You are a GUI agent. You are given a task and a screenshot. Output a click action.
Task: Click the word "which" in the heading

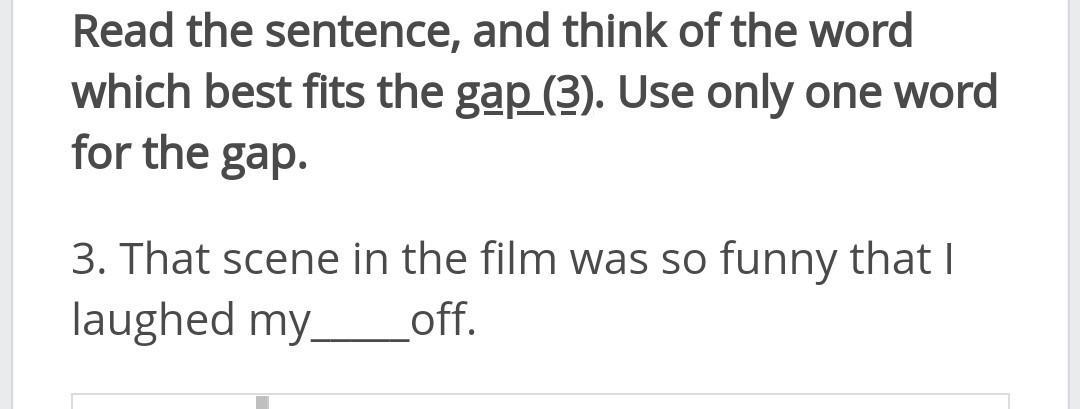click(x=132, y=93)
